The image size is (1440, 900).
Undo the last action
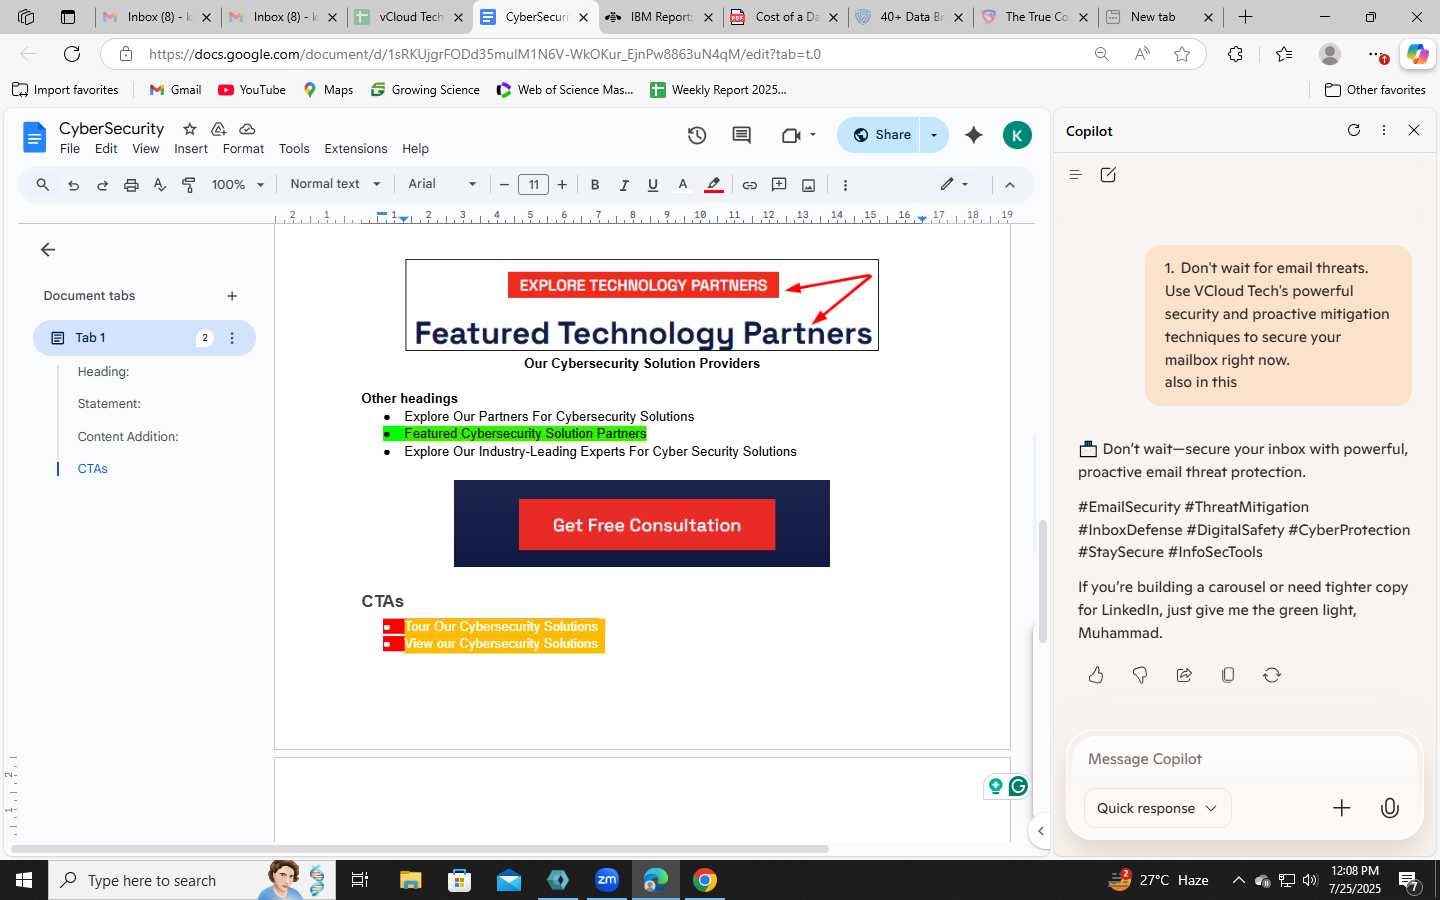pos(73,185)
